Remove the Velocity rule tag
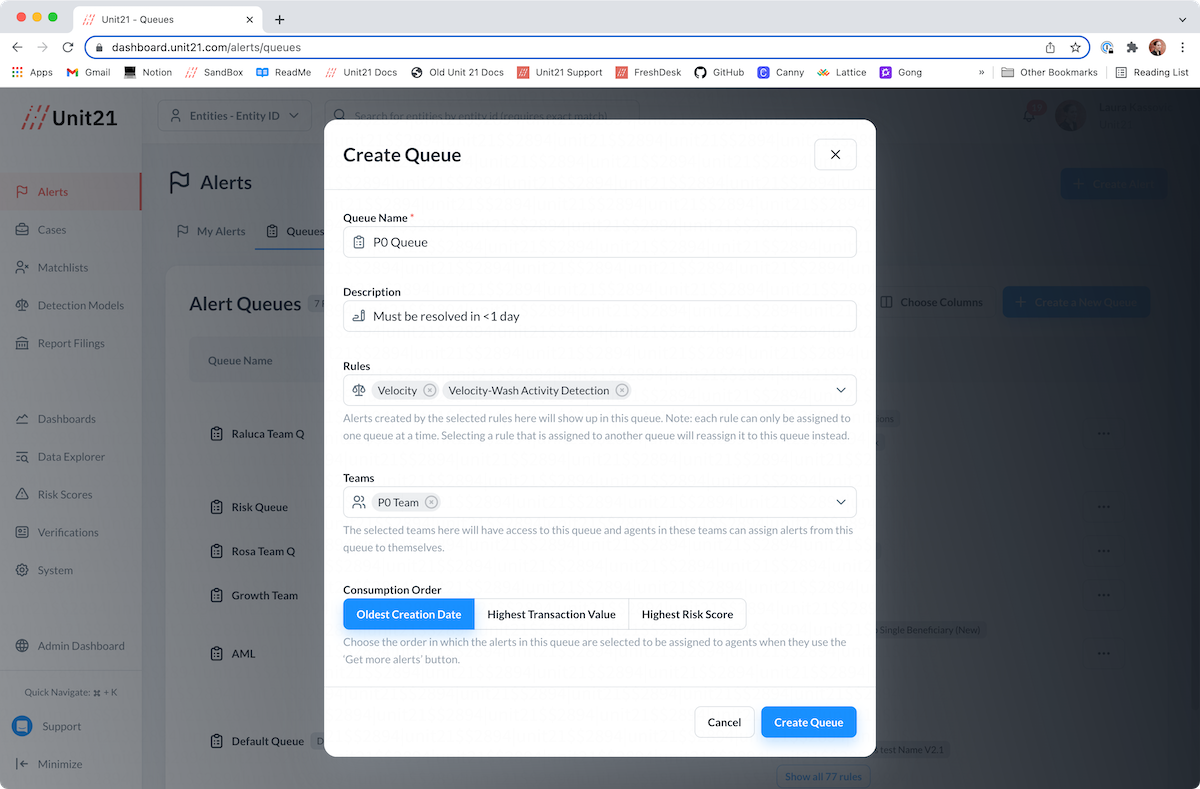Image resolution: width=1200 pixels, height=789 pixels. coord(429,390)
